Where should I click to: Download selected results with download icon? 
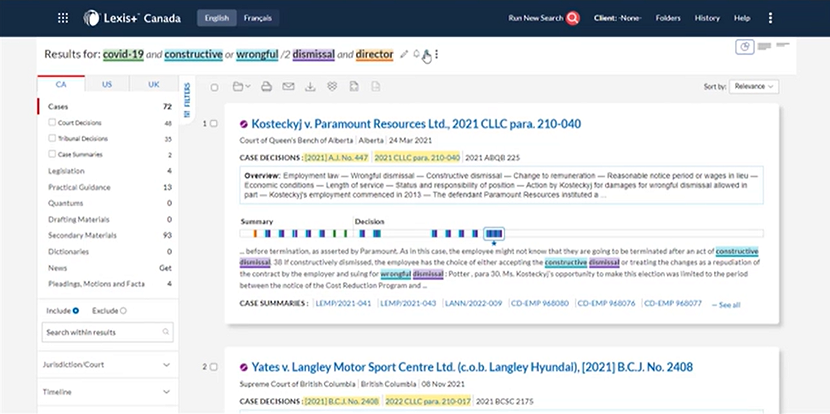pos(310,86)
